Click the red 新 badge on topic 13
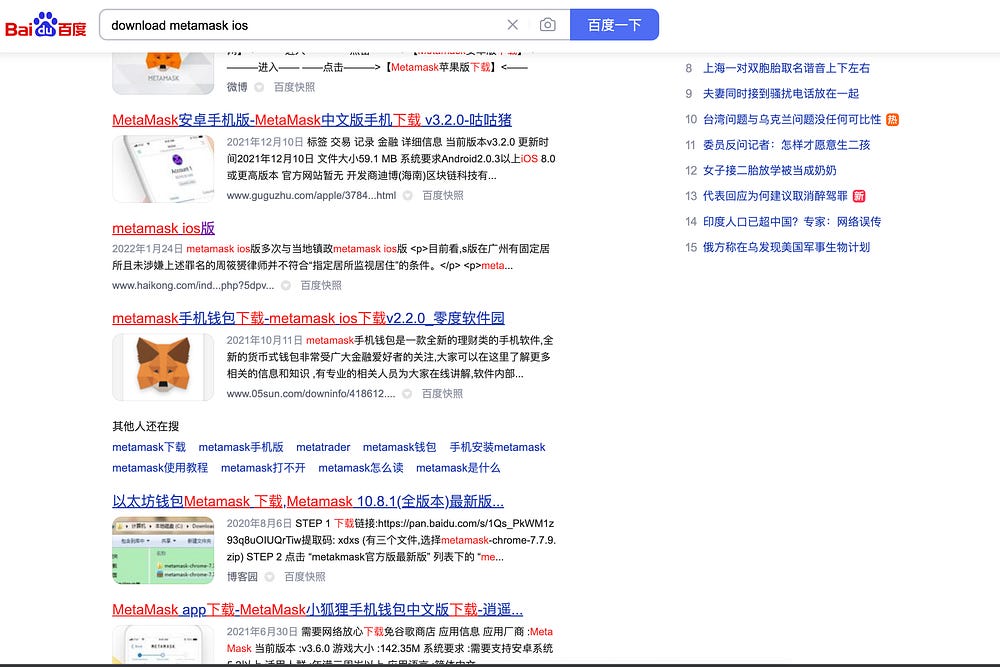The width and height of the screenshot is (1000, 667). tap(859, 196)
